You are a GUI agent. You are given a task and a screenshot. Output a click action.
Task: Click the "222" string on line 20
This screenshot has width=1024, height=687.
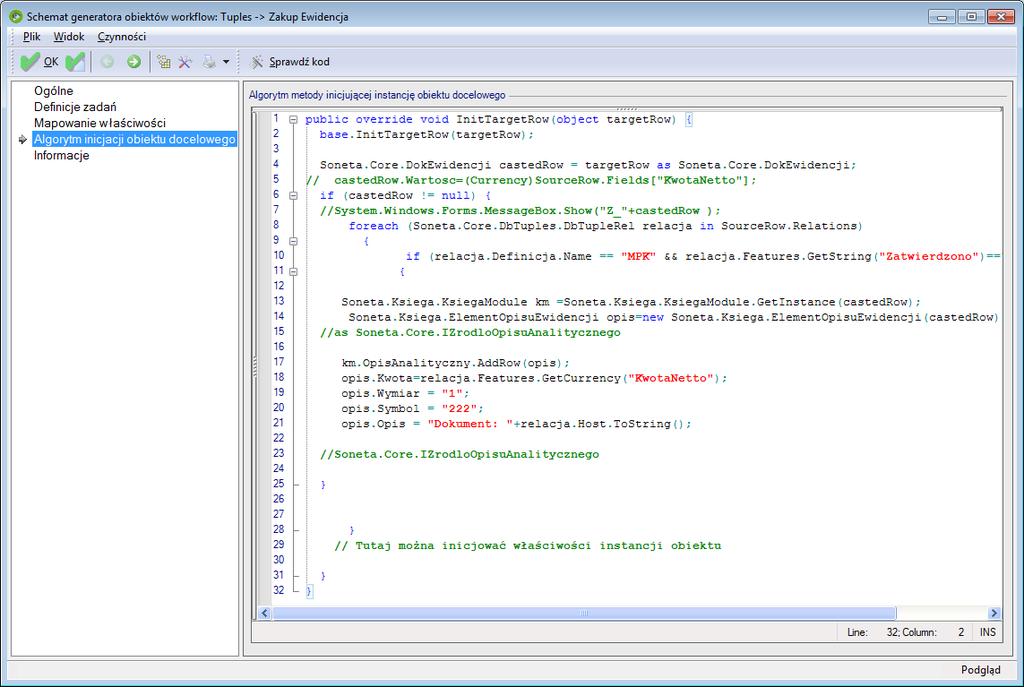(x=459, y=409)
